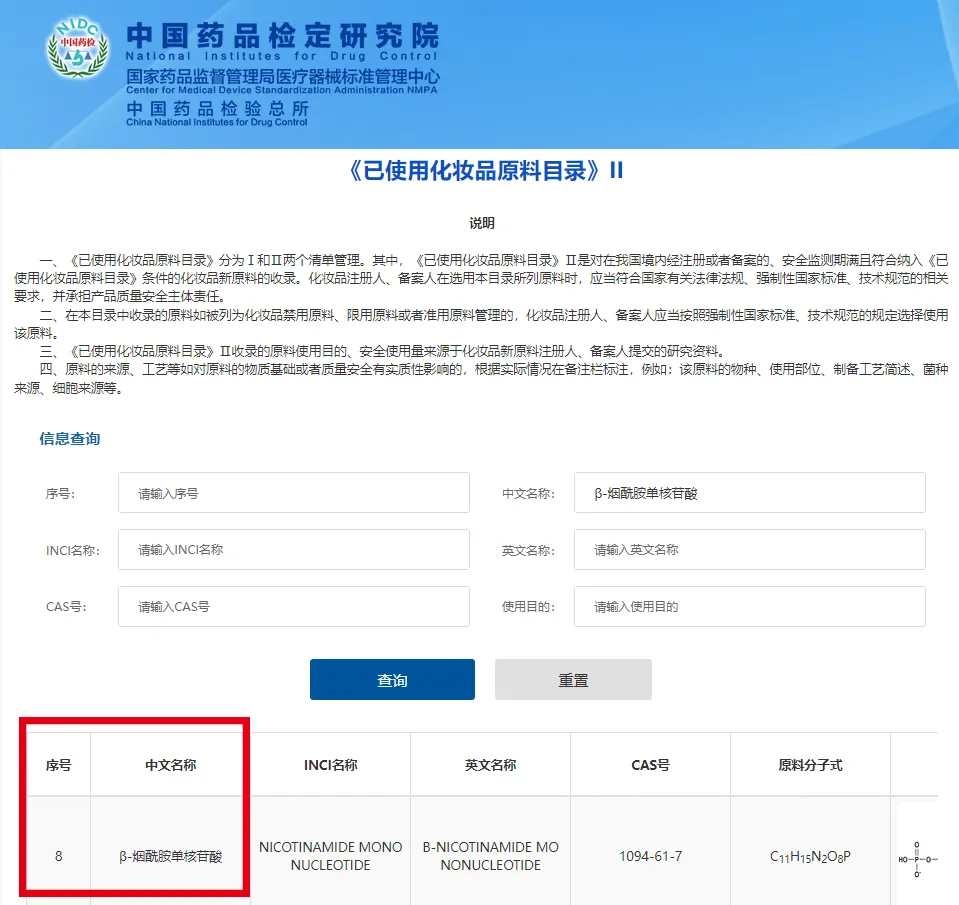Click result cell β-烟酰胺单核苷酸
959x905 pixels.
coord(171,856)
